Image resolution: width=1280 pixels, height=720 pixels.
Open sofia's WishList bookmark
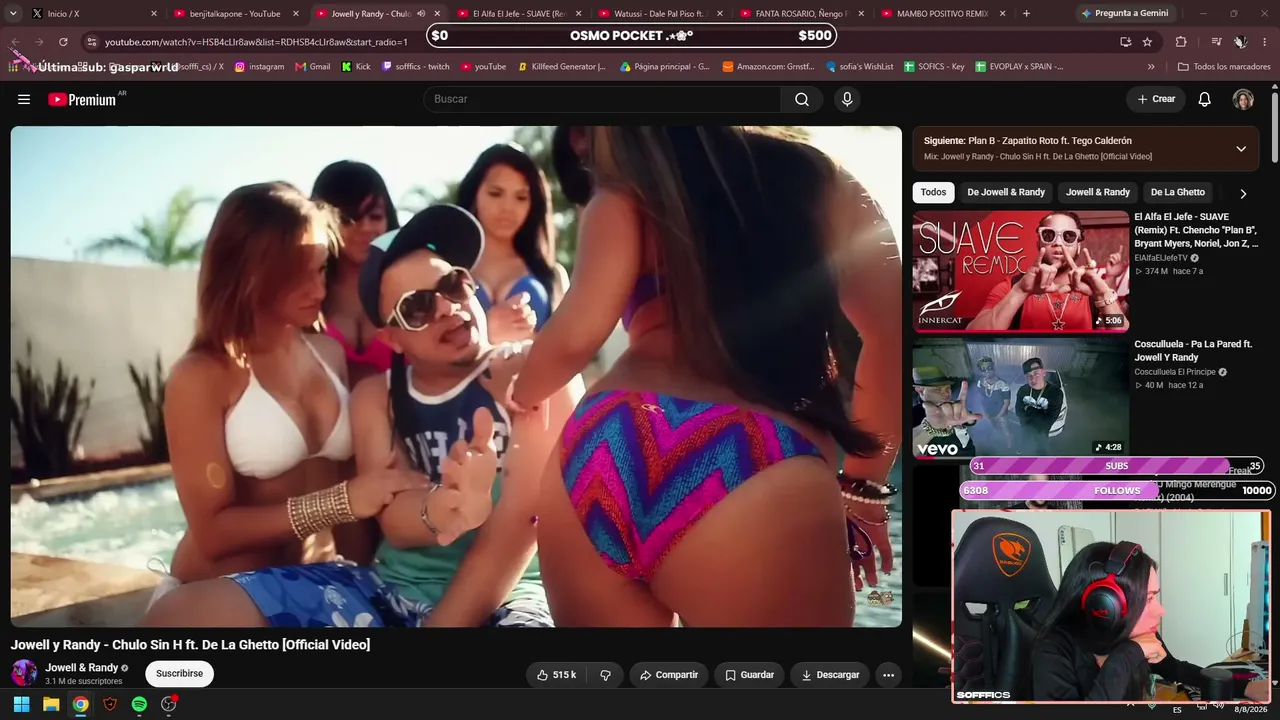(860, 67)
